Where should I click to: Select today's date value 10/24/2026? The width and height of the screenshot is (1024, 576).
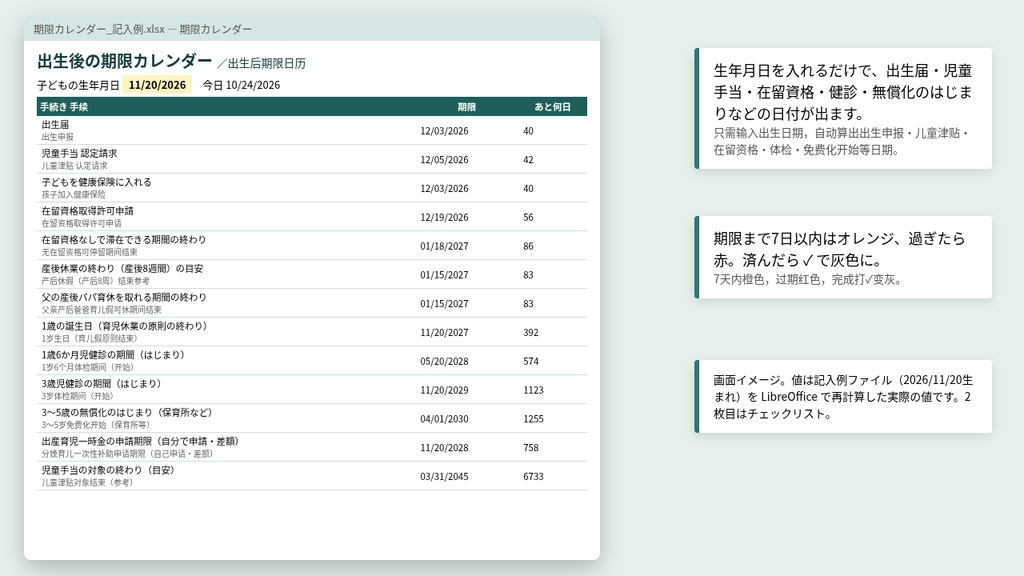pyautogui.click(x=253, y=85)
